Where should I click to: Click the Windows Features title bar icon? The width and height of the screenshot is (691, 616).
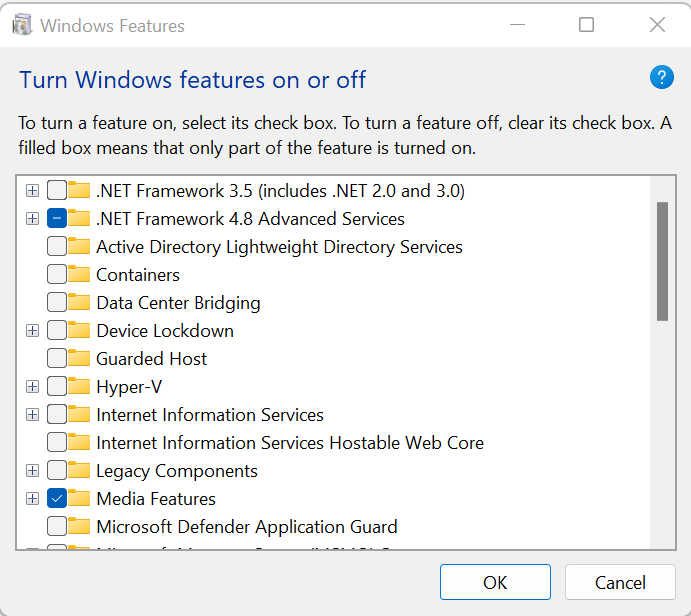(22, 25)
